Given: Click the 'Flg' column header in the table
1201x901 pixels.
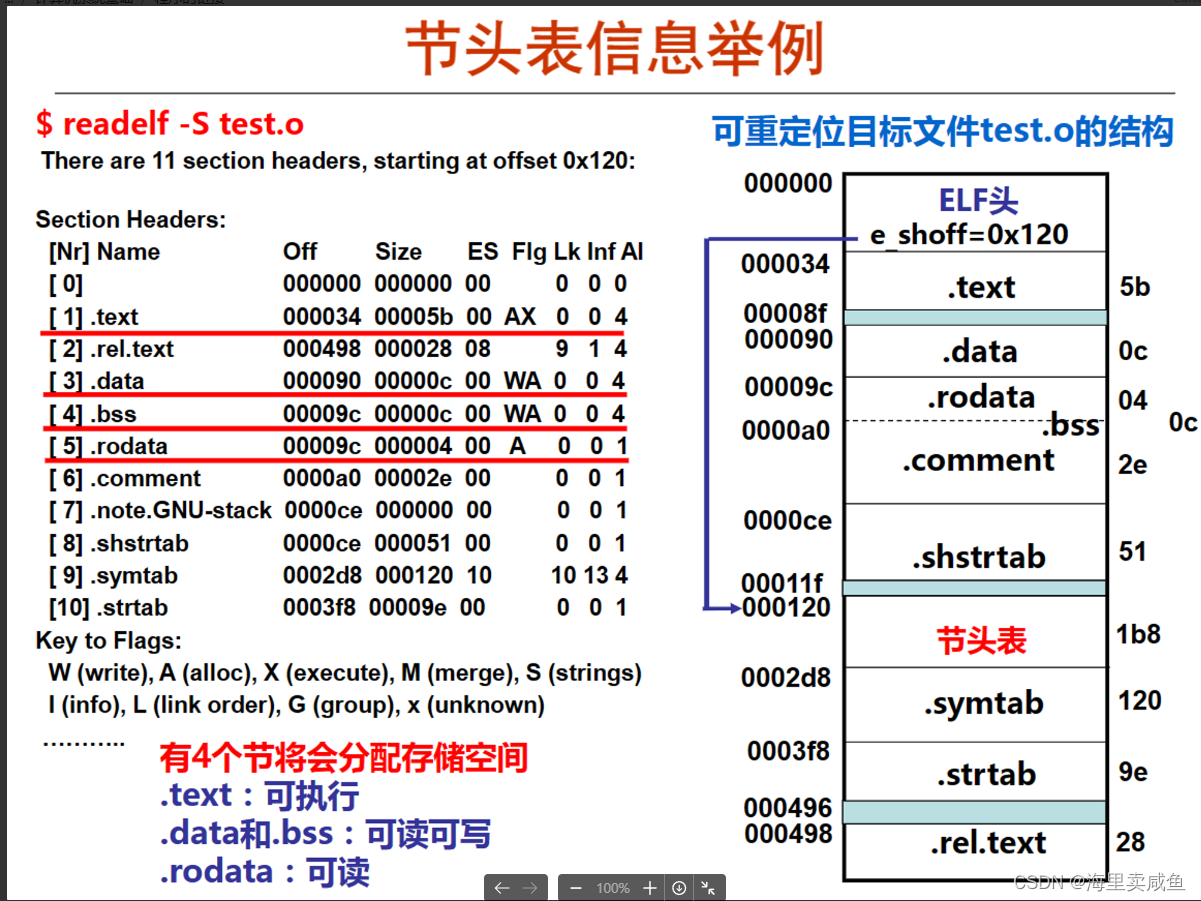Looking at the screenshot, I should (x=527, y=252).
